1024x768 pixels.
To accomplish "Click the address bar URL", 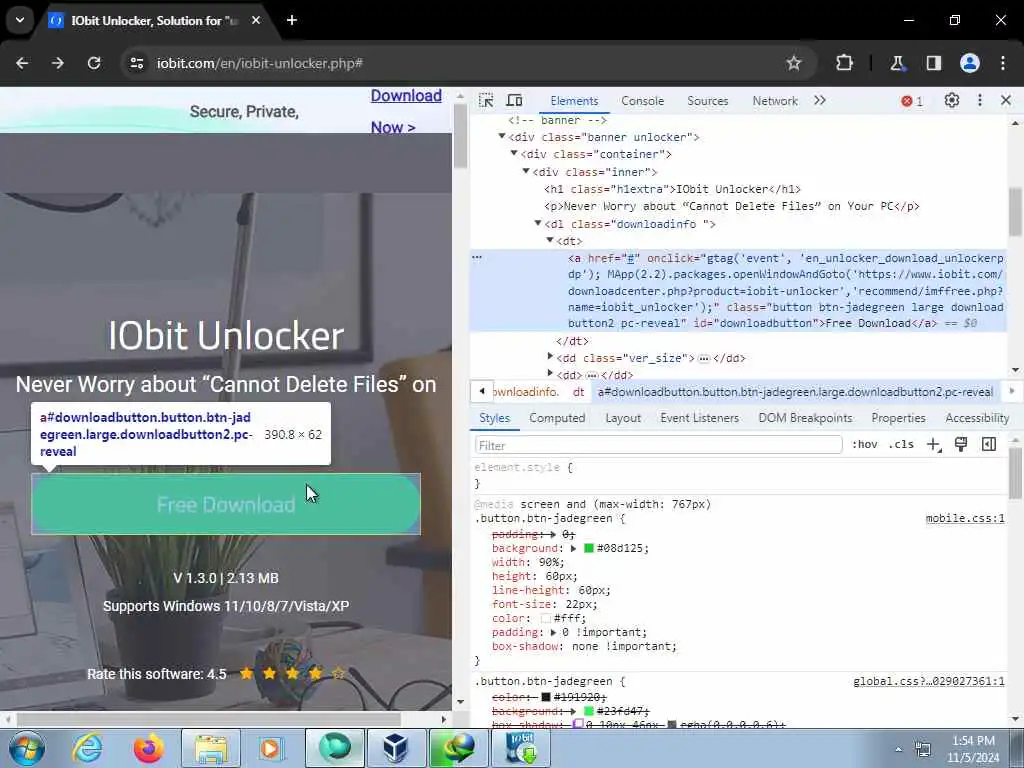I will pos(259,63).
